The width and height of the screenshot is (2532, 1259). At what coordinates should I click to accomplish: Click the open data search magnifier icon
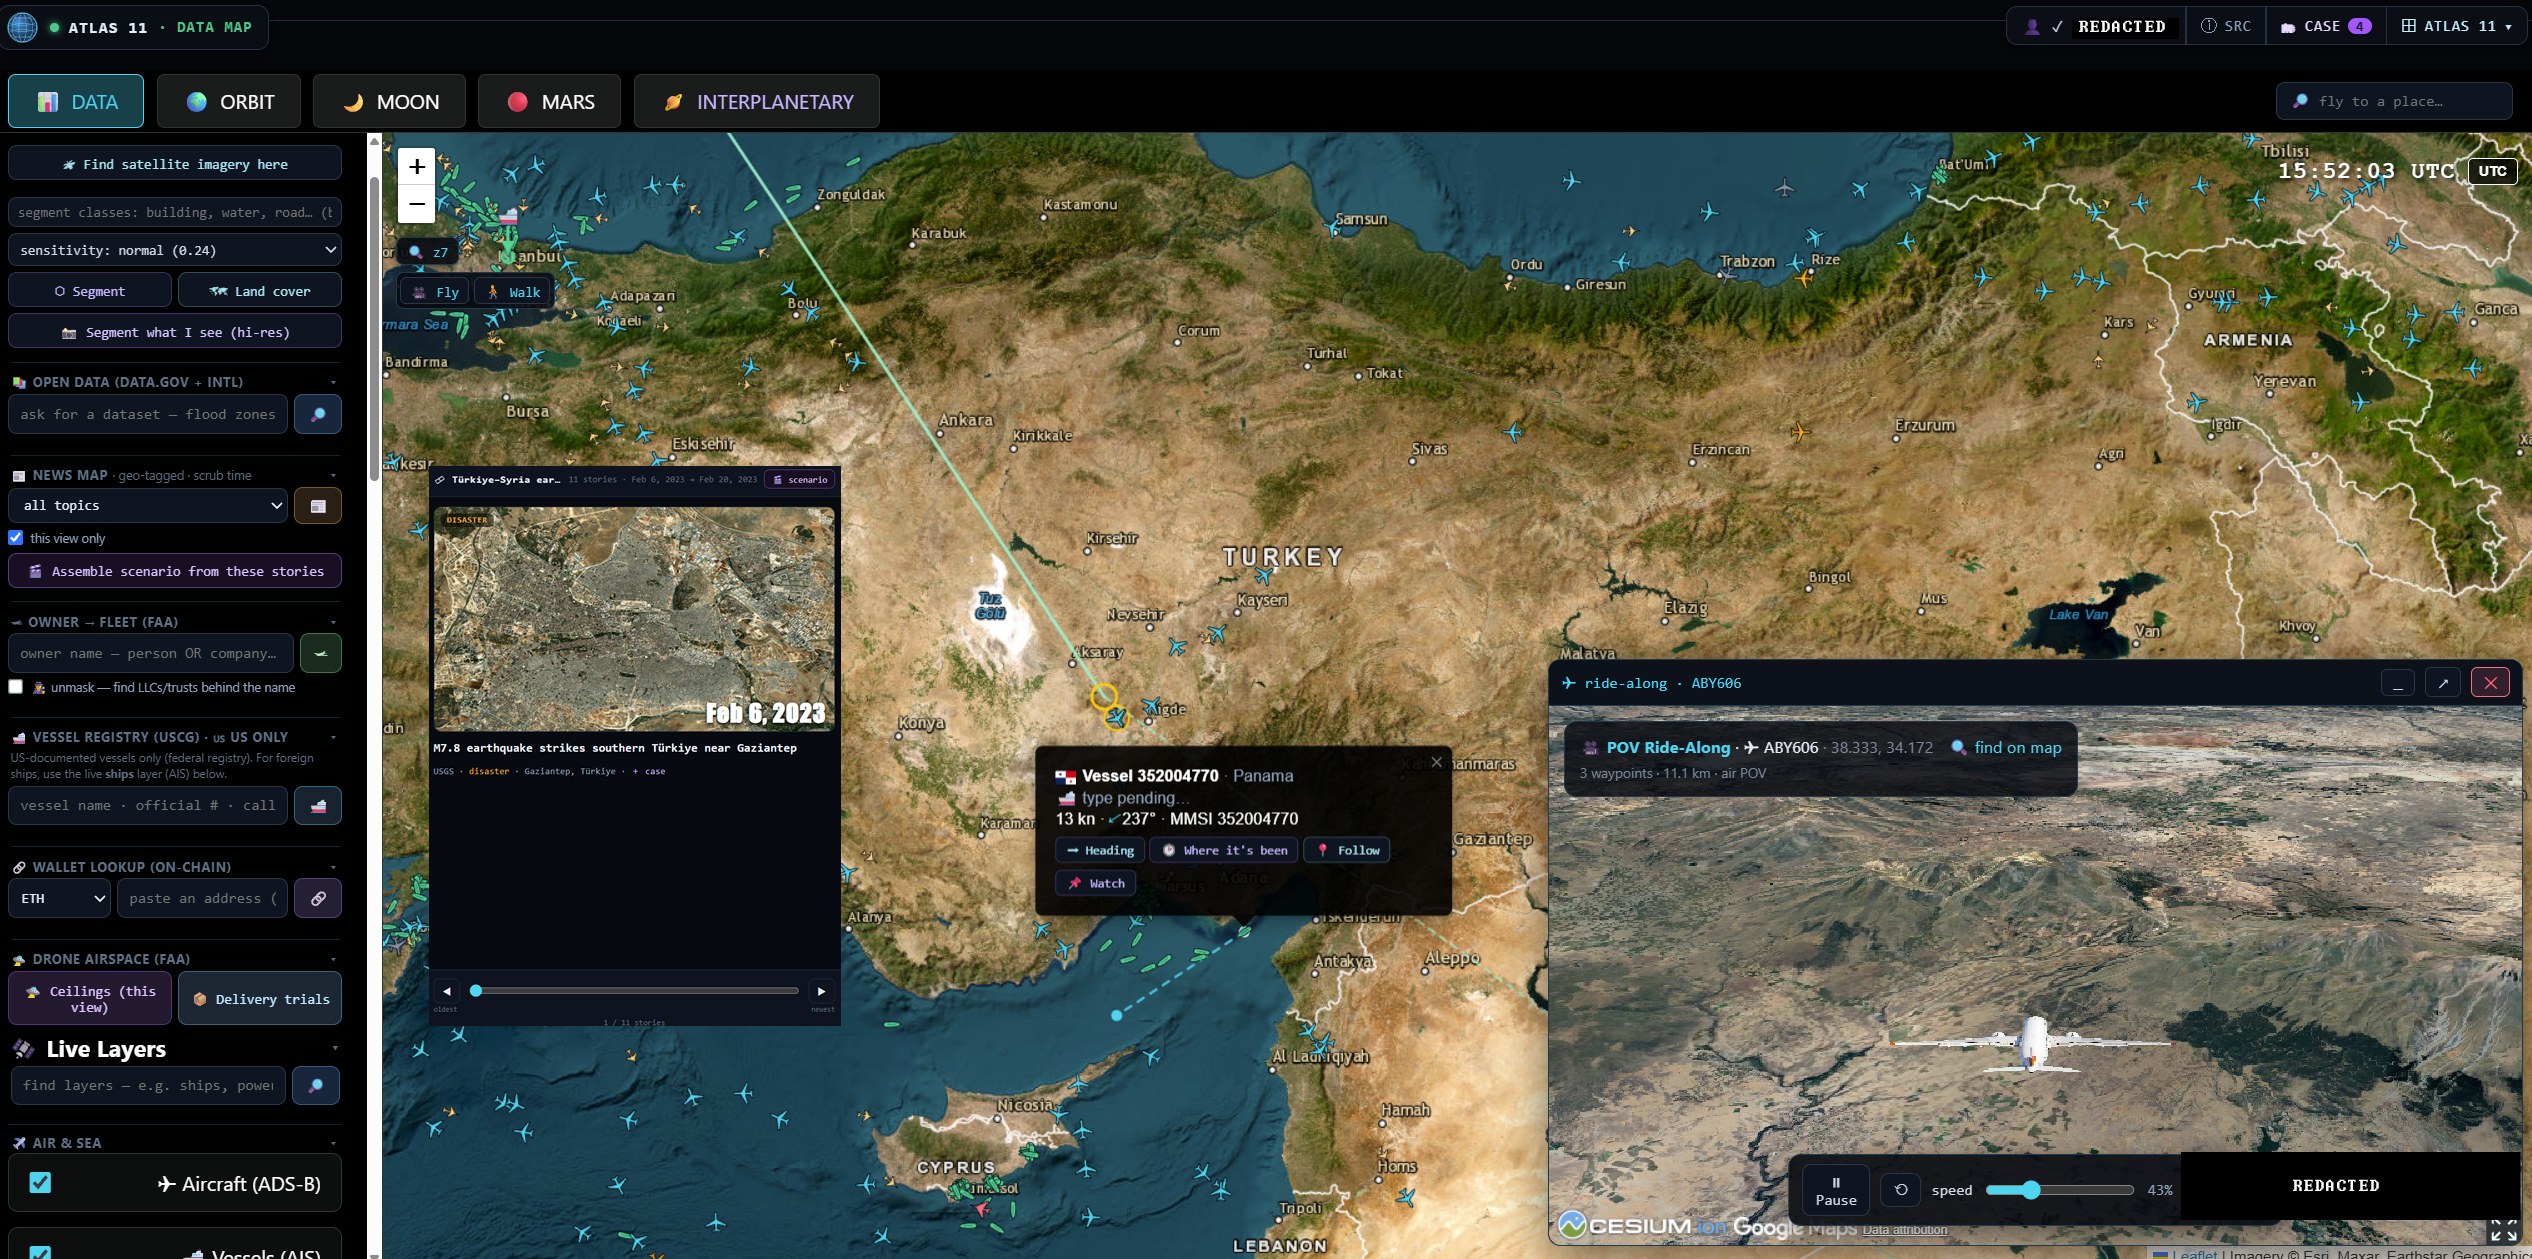[x=318, y=414]
